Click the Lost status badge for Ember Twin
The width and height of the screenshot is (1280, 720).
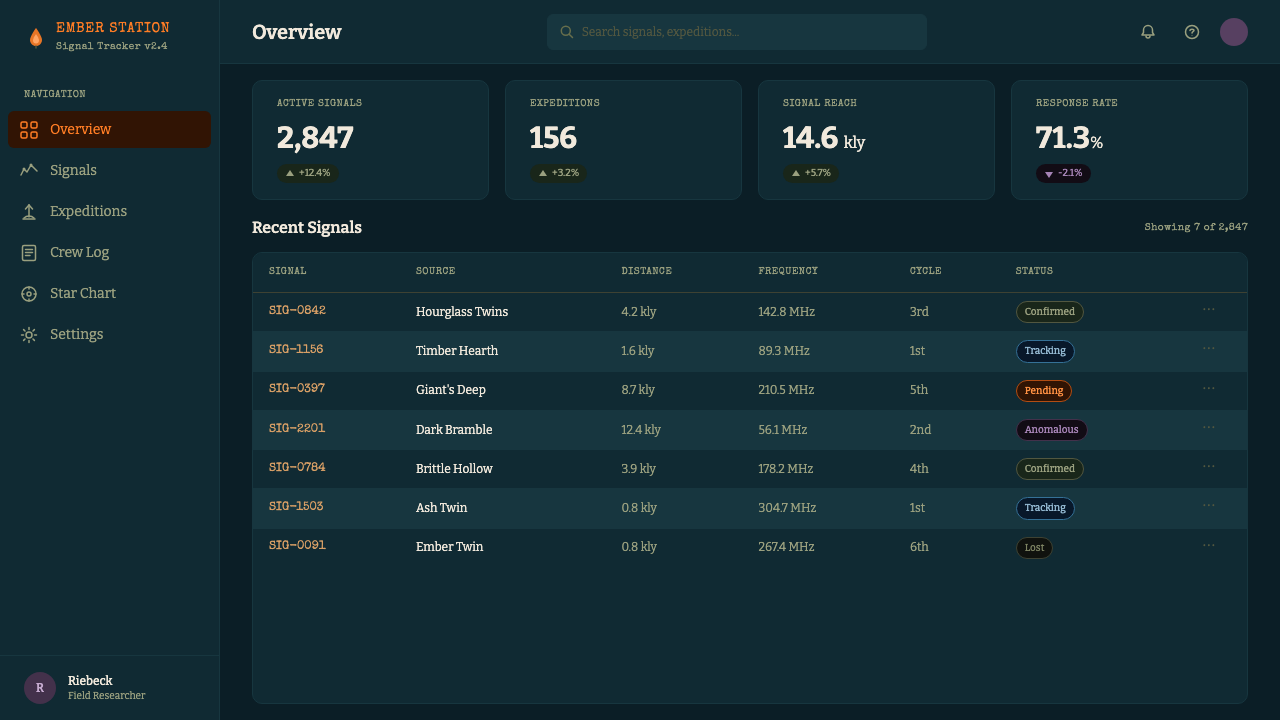pos(1034,548)
